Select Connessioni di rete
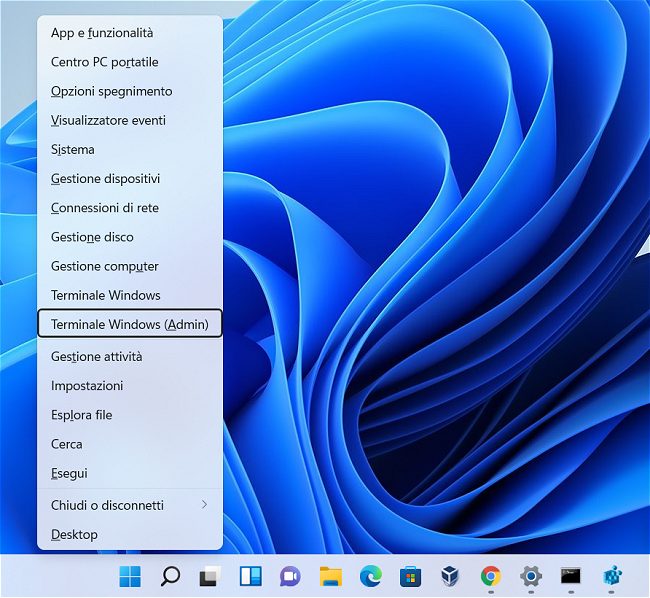This screenshot has width=650, height=598. tap(130, 208)
